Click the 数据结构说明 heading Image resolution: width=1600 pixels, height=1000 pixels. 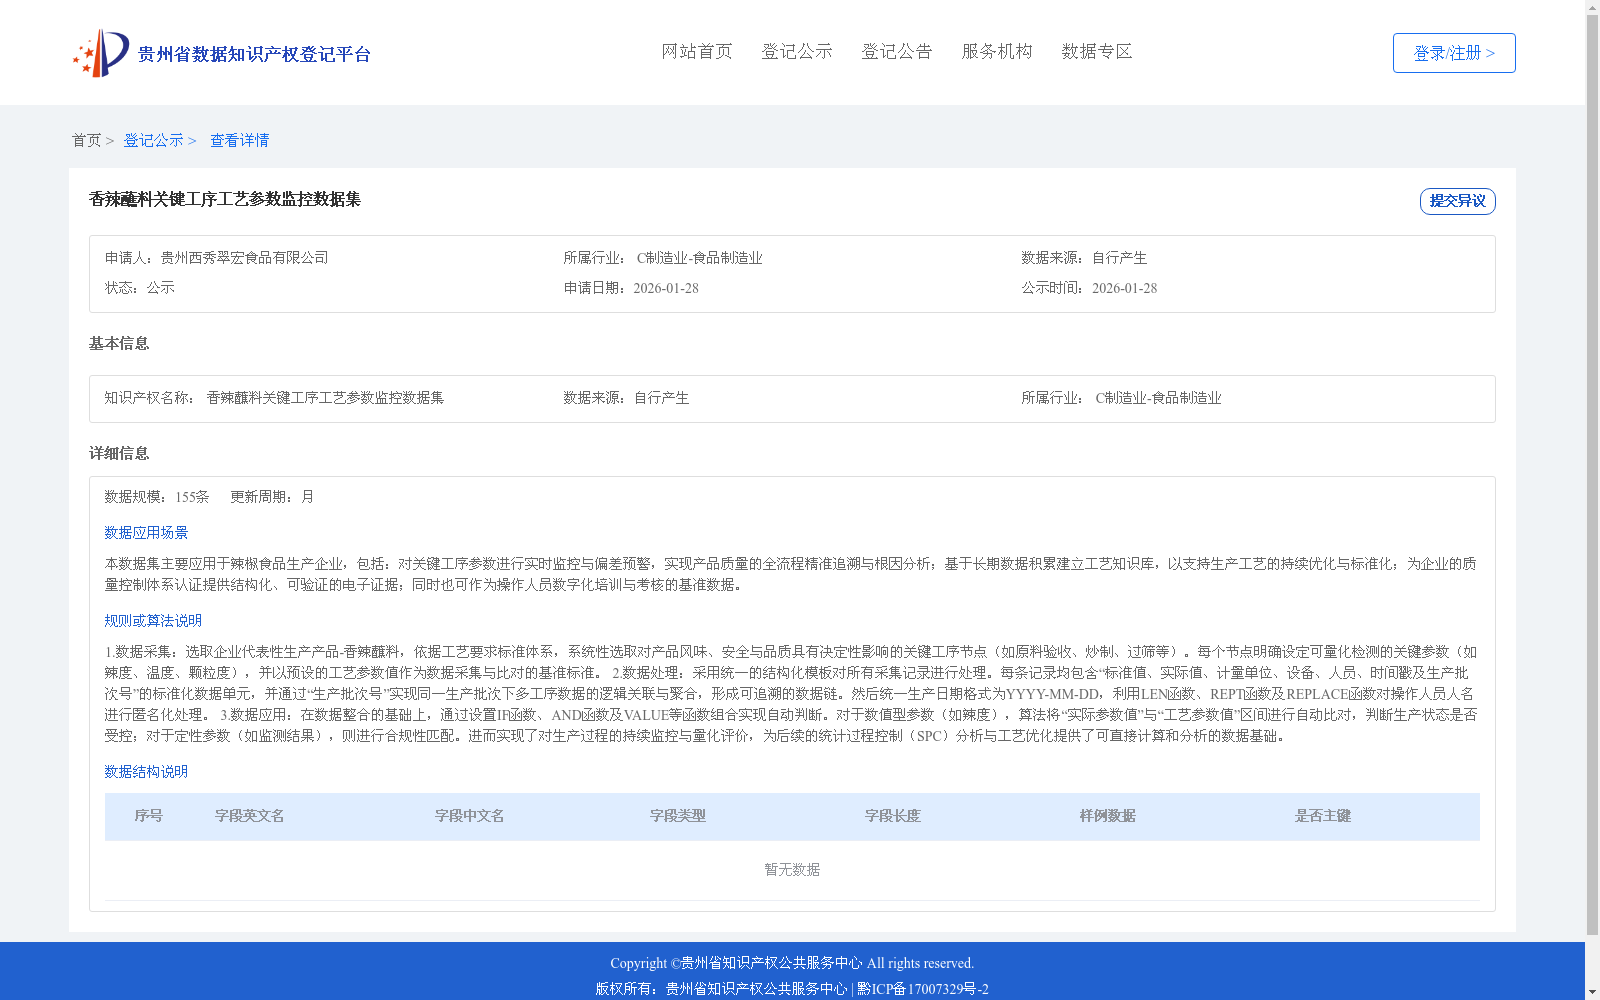point(146,772)
